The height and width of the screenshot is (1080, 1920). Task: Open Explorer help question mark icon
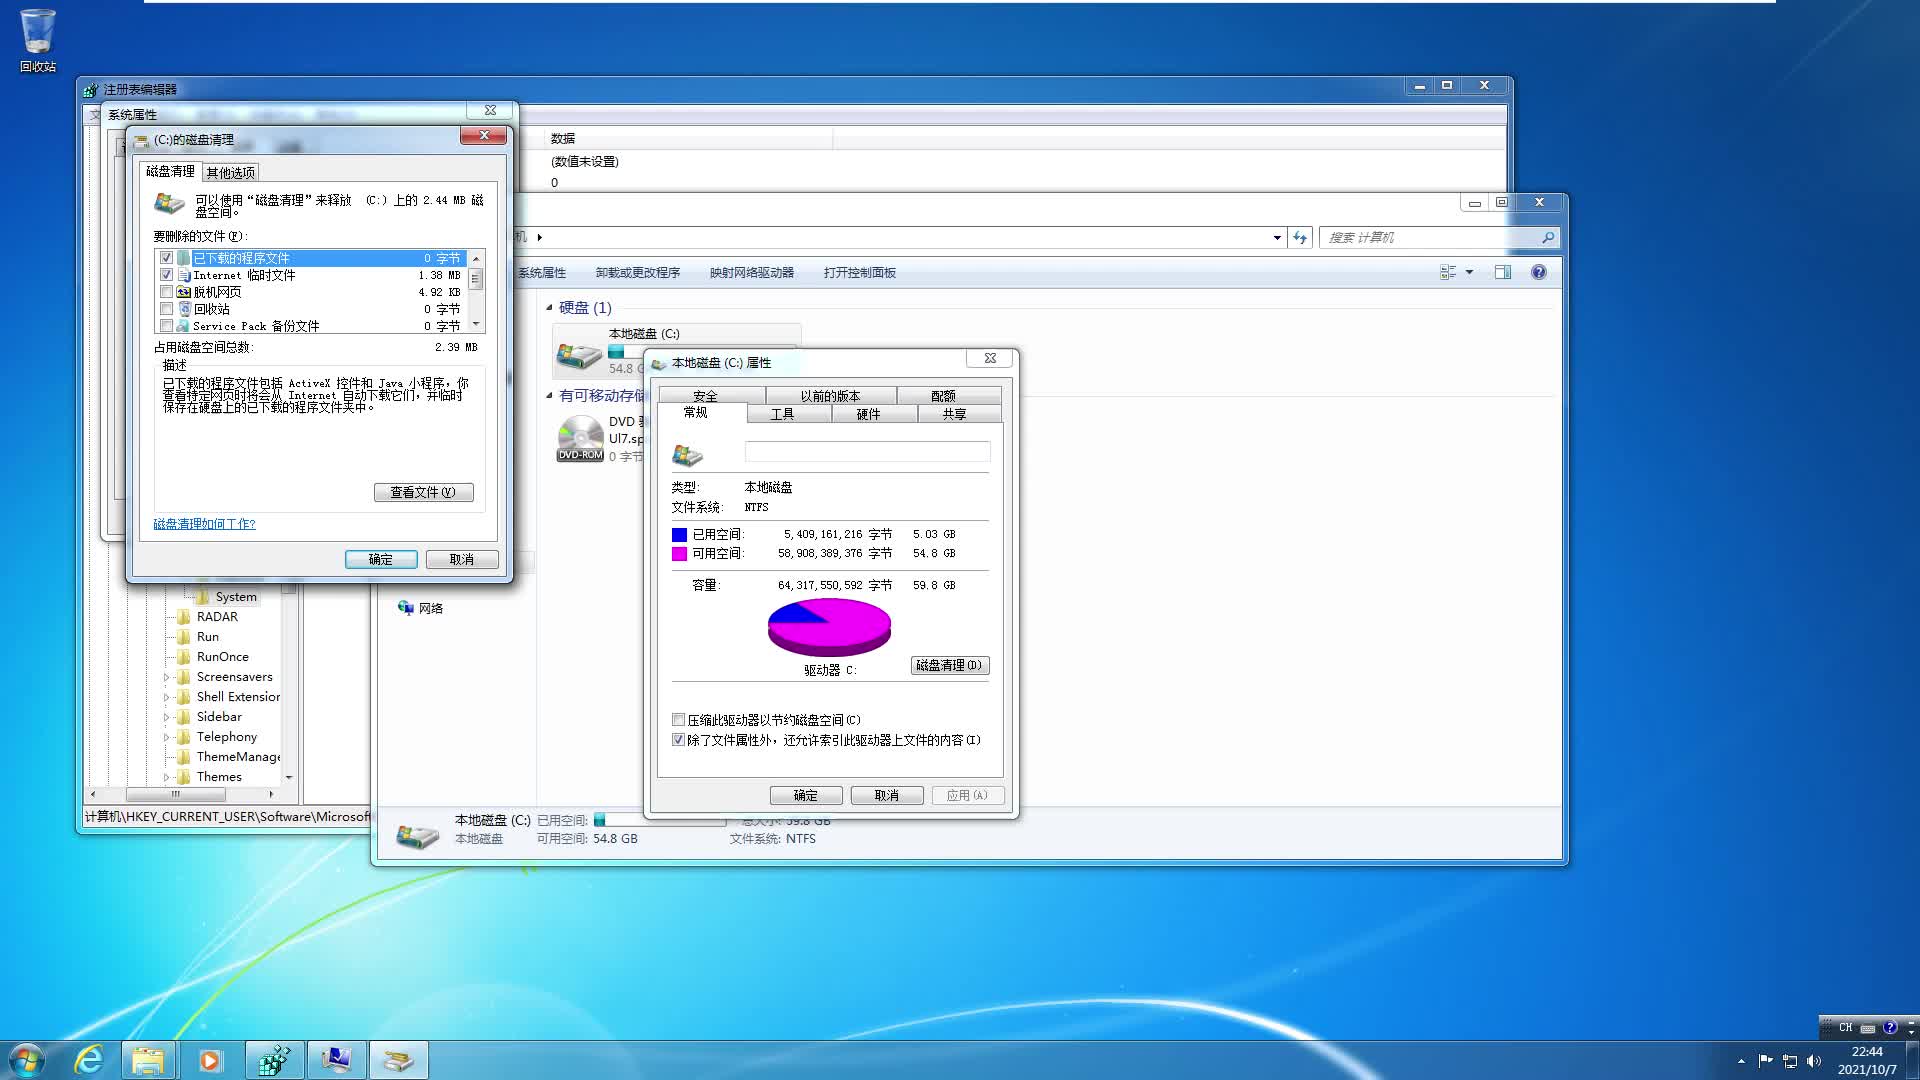click(1539, 272)
